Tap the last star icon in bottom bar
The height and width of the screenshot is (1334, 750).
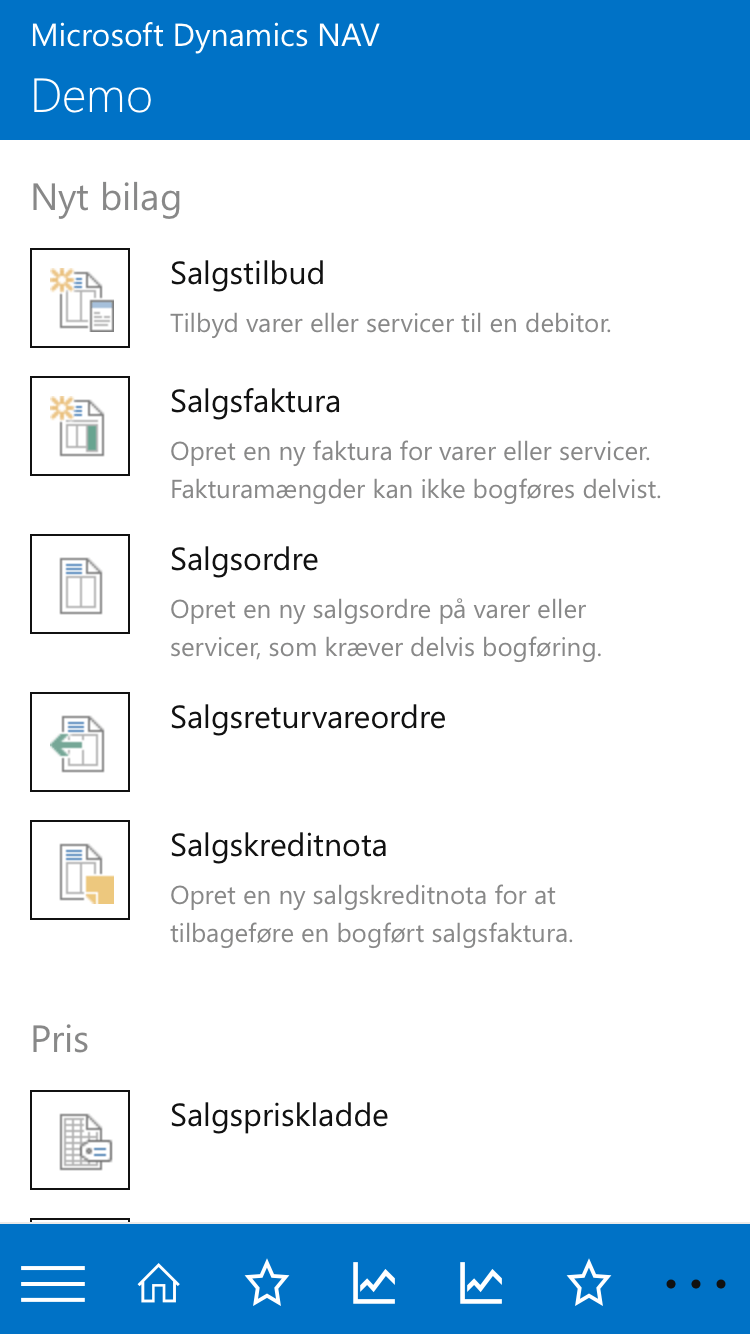click(588, 1283)
